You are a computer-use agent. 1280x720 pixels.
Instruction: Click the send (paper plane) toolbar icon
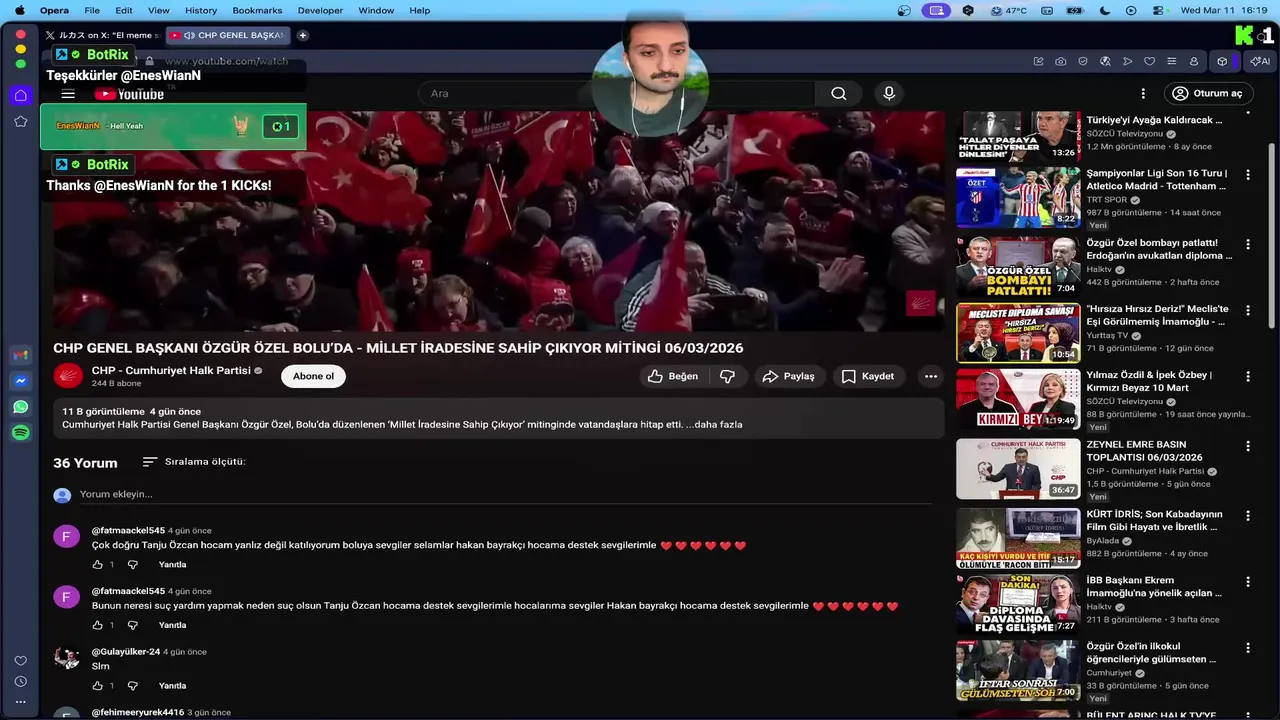click(1127, 61)
